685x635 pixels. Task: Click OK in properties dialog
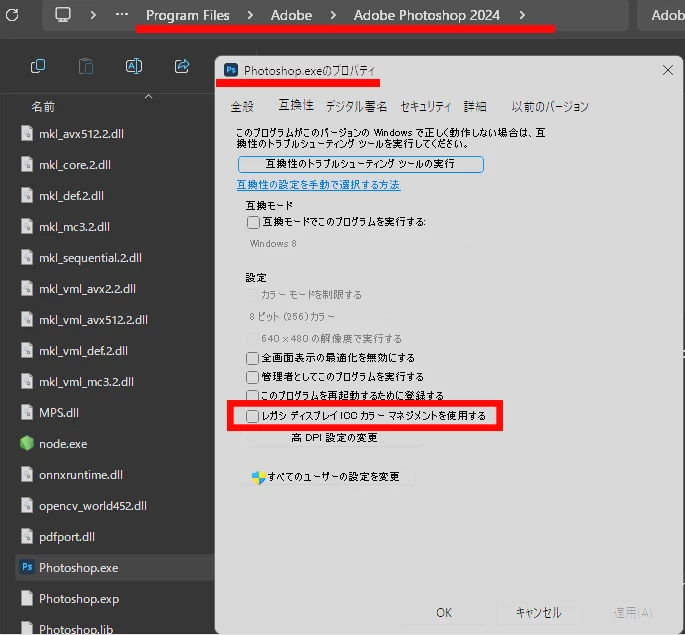coord(444,613)
